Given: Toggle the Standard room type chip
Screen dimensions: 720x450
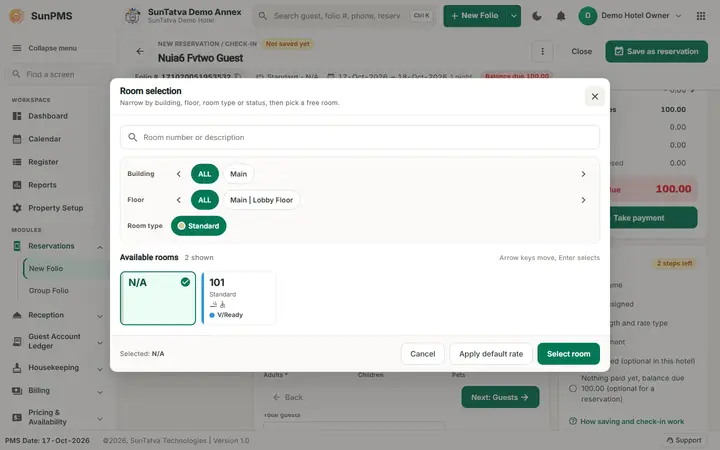Looking at the screenshot, I should [198, 226].
